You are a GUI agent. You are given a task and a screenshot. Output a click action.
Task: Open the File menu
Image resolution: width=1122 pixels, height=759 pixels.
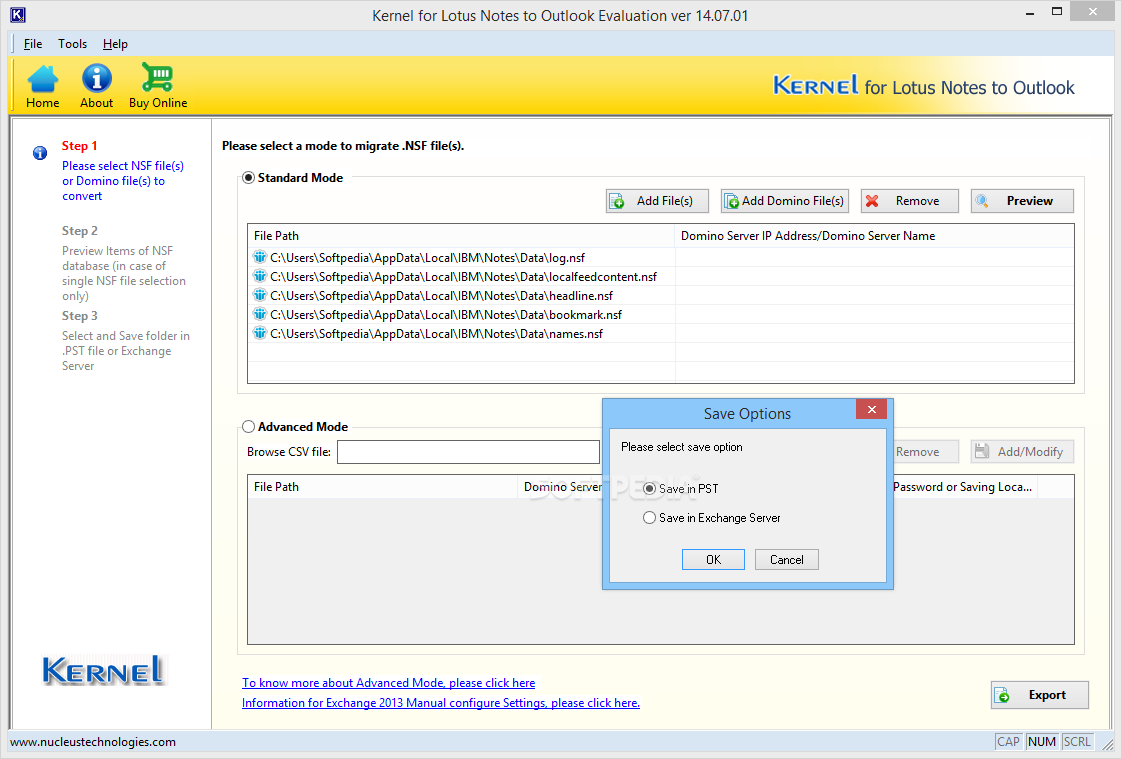[33, 44]
